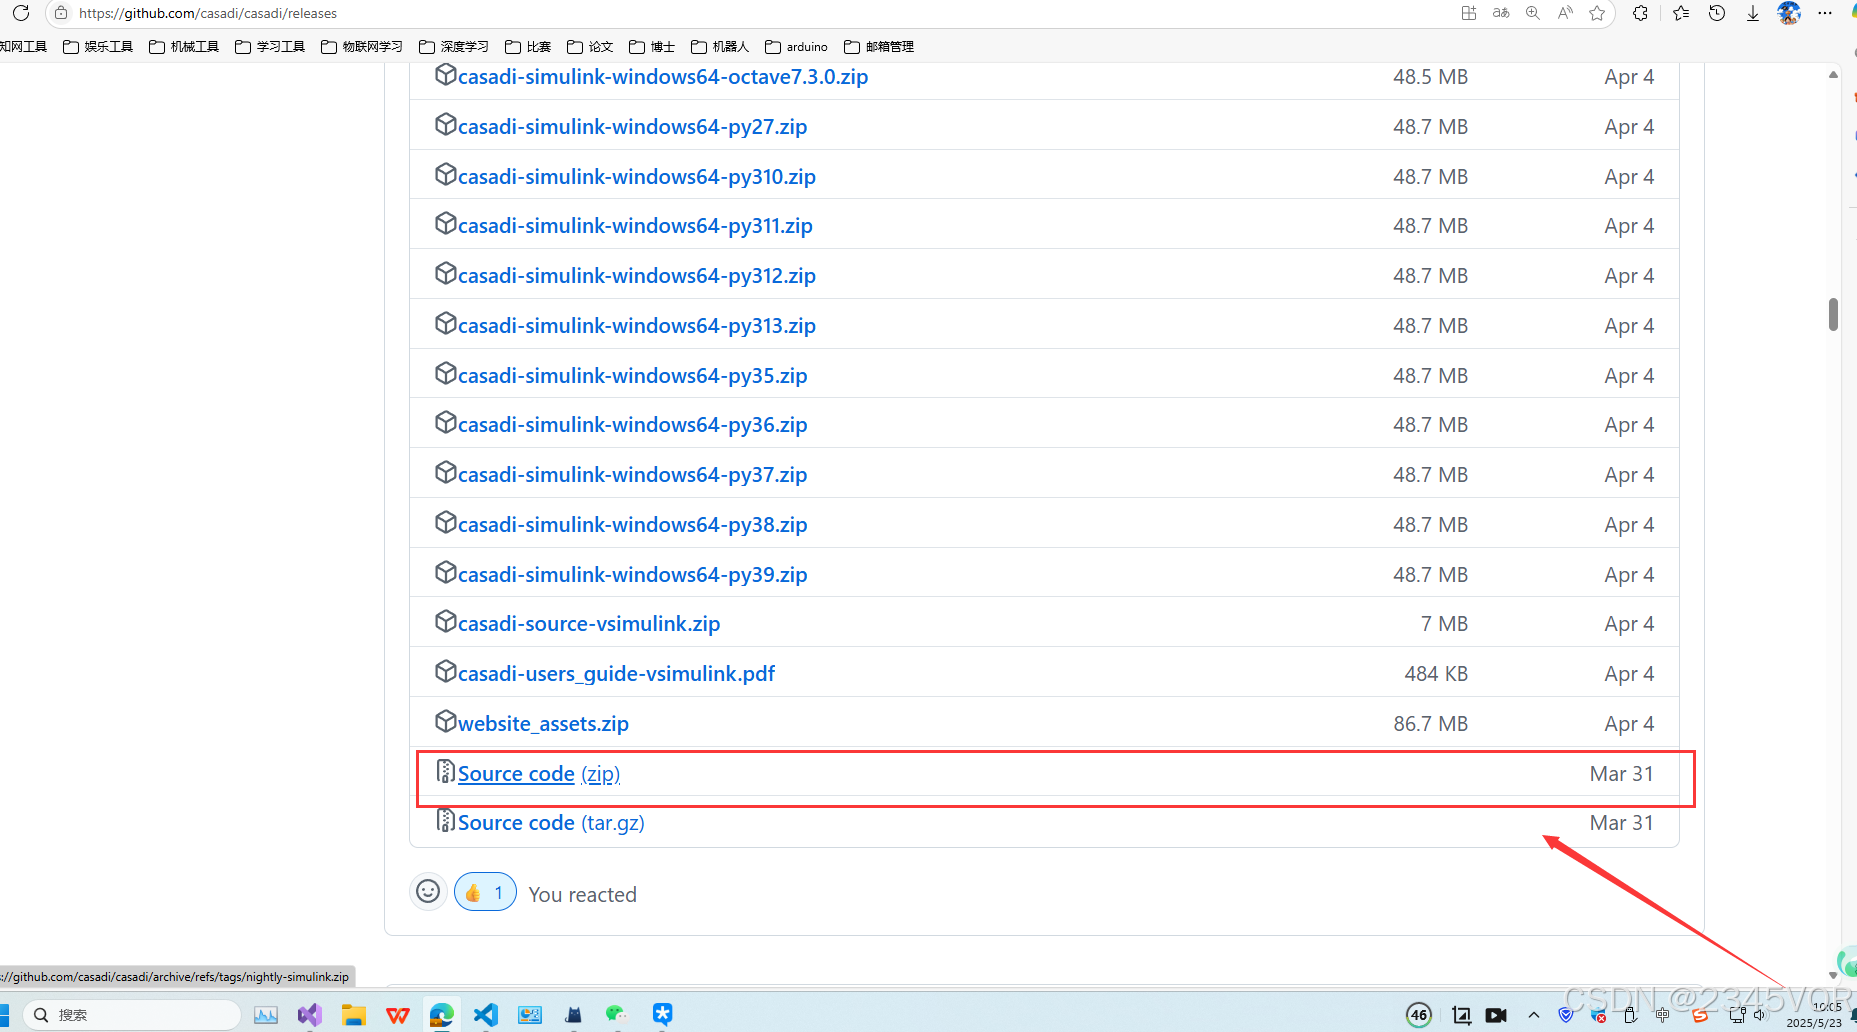Toggle the thumbs-up reaction on the release
Viewport: 1857px width, 1032px height.
pyautogui.click(x=485, y=891)
